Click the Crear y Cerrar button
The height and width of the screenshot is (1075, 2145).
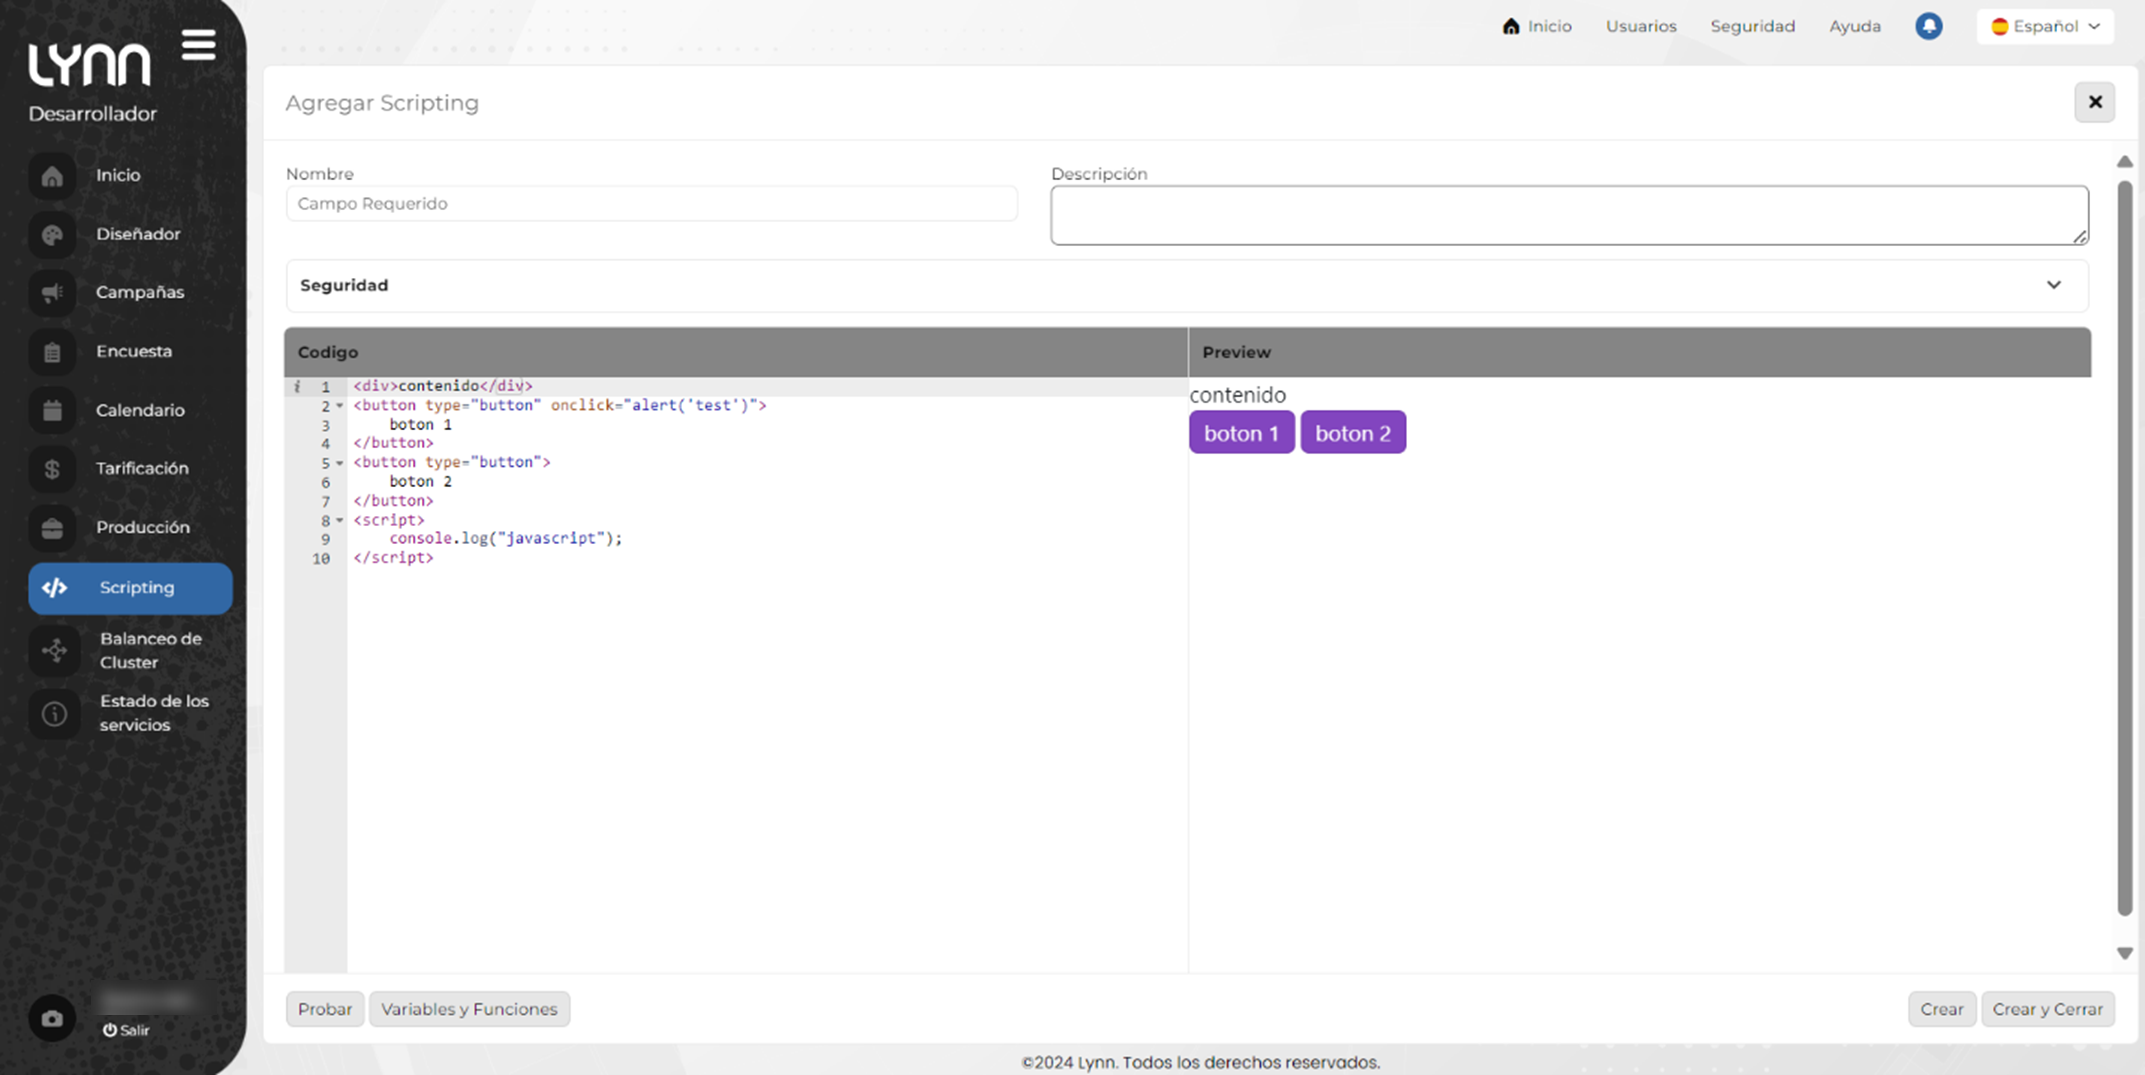coord(2048,1009)
